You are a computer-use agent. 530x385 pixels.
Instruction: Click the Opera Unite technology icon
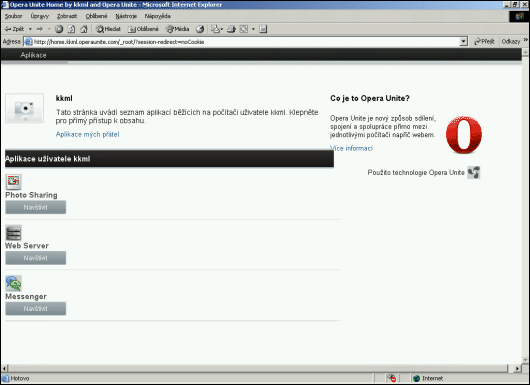pos(474,172)
